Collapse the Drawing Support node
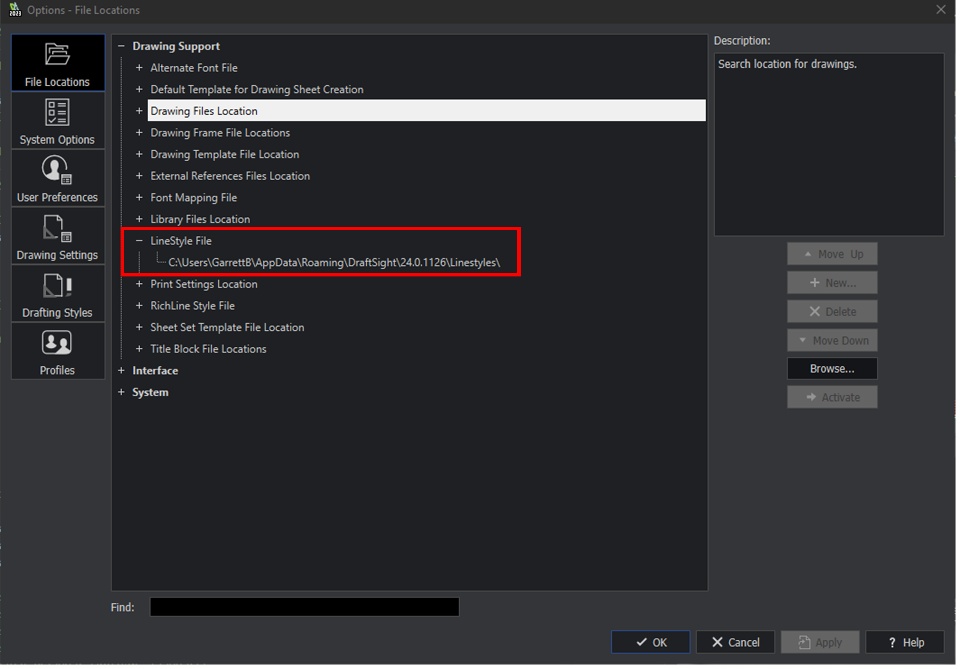The image size is (960, 669). point(121,46)
